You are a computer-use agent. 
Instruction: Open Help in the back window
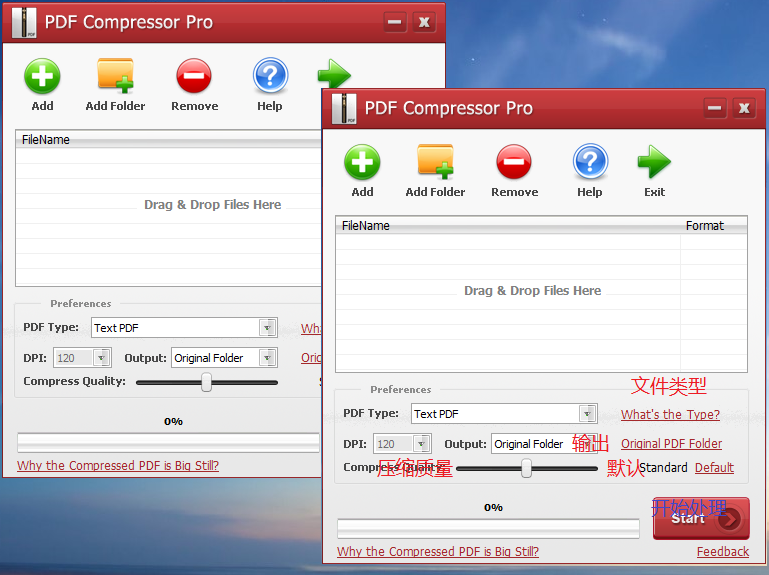(270, 76)
